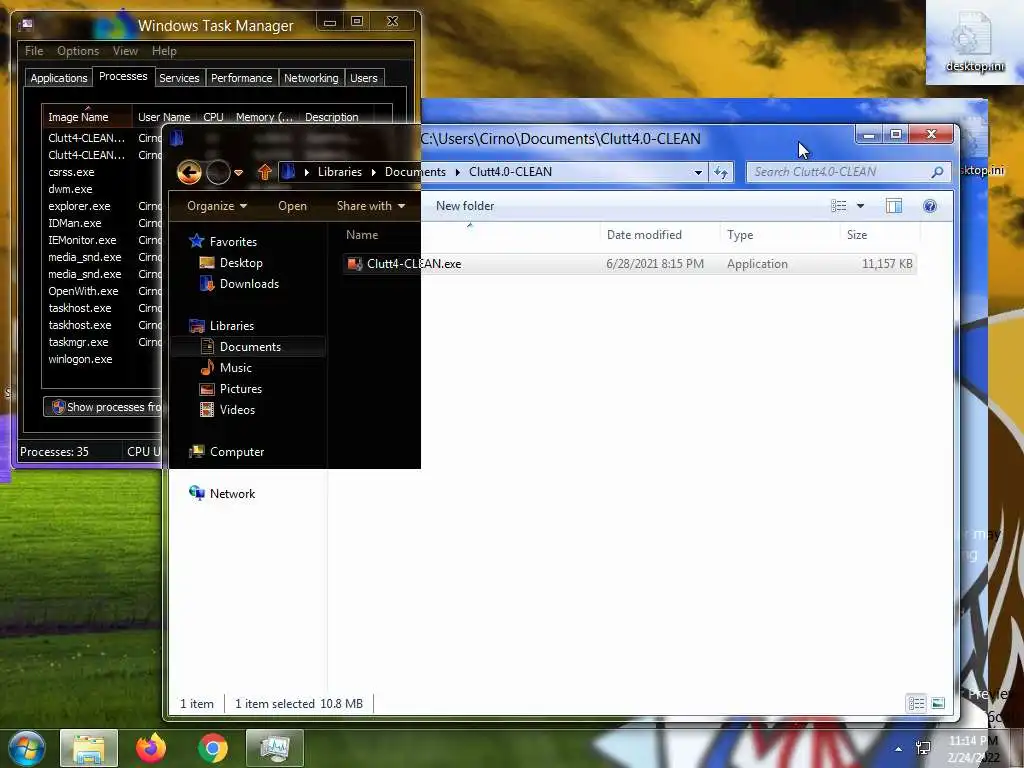The height and width of the screenshot is (768, 1024).
Task: Open the Windows Start orb
Action: (x=27, y=748)
